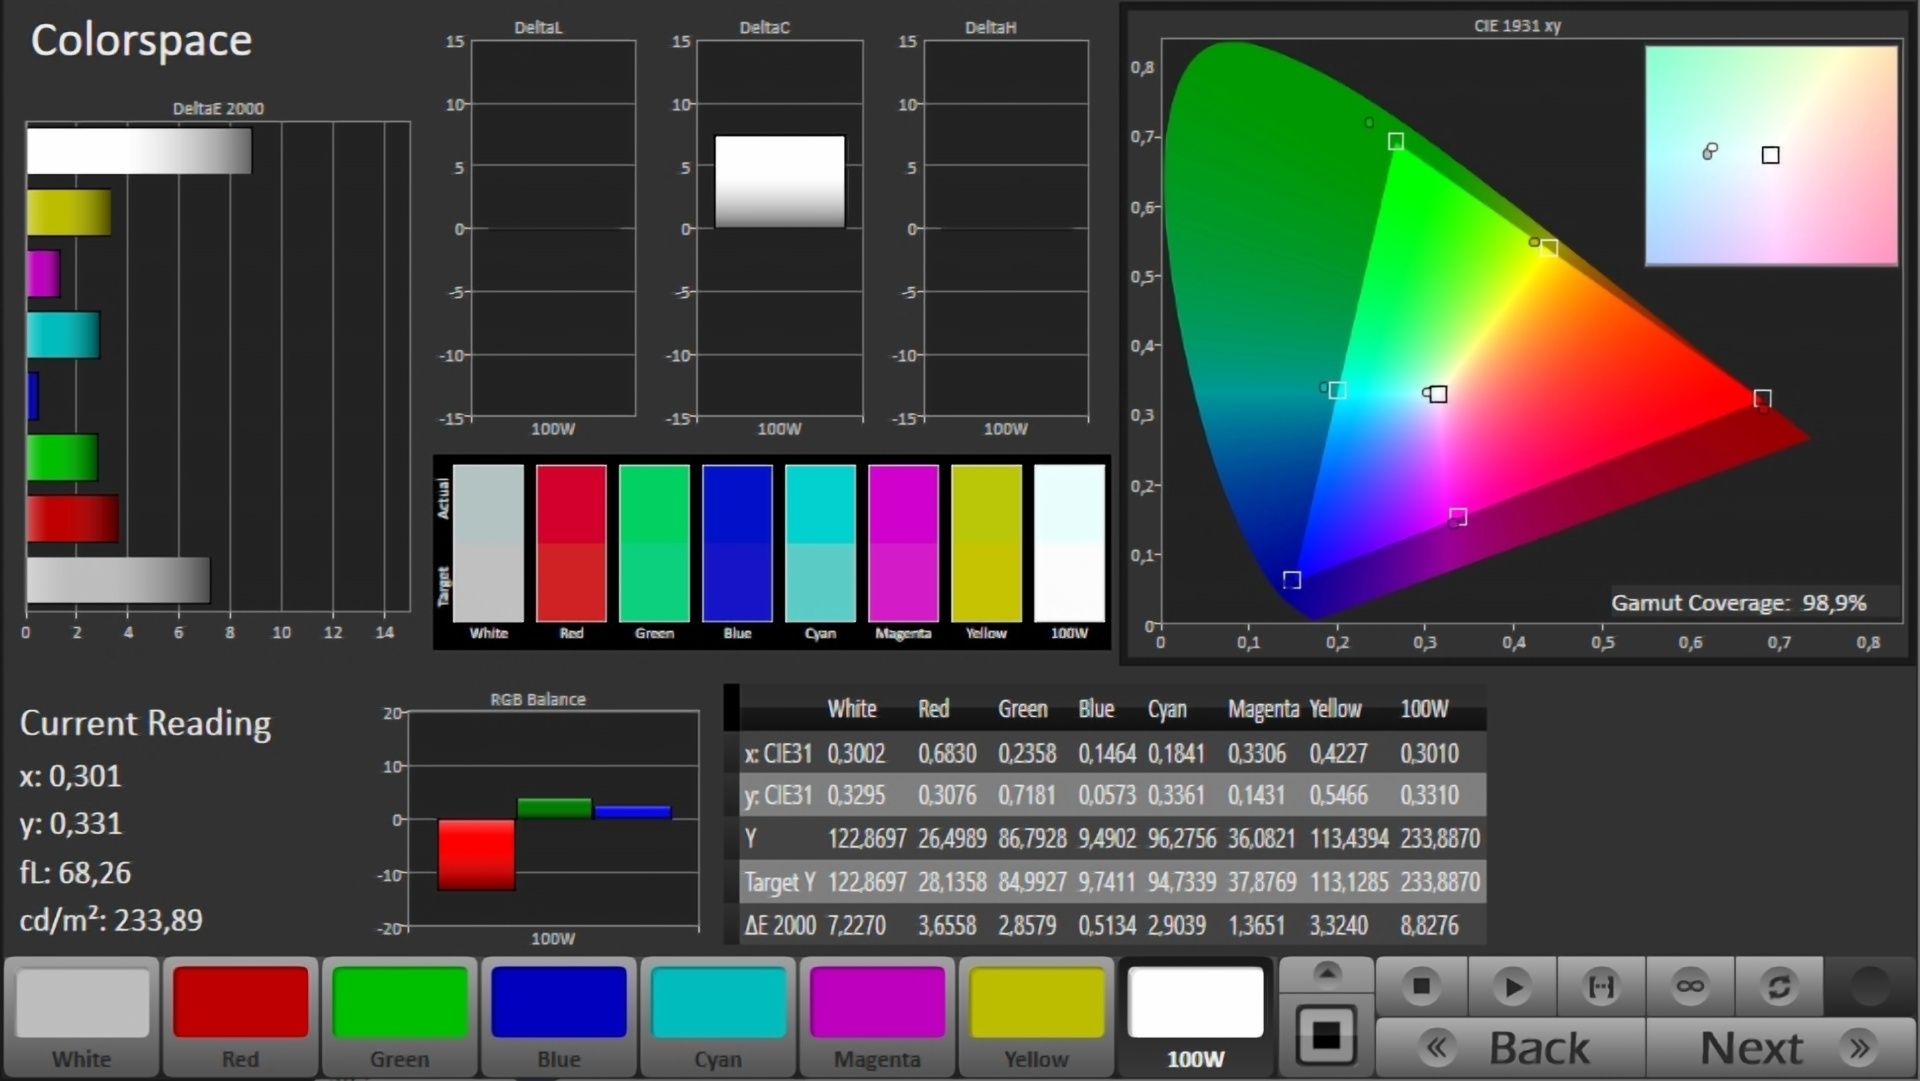The height and width of the screenshot is (1081, 1920).
Task: Click the Red column header in data table
Action: [933, 709]
